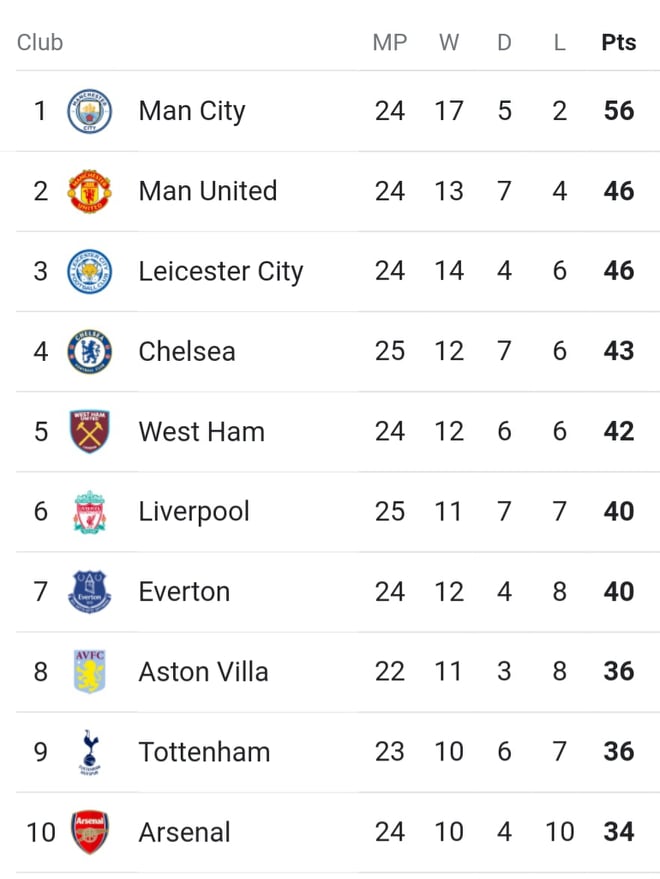Click the Tottenham cockerel crest
This screenshot has height=879, width=660.
pos(89,752)
